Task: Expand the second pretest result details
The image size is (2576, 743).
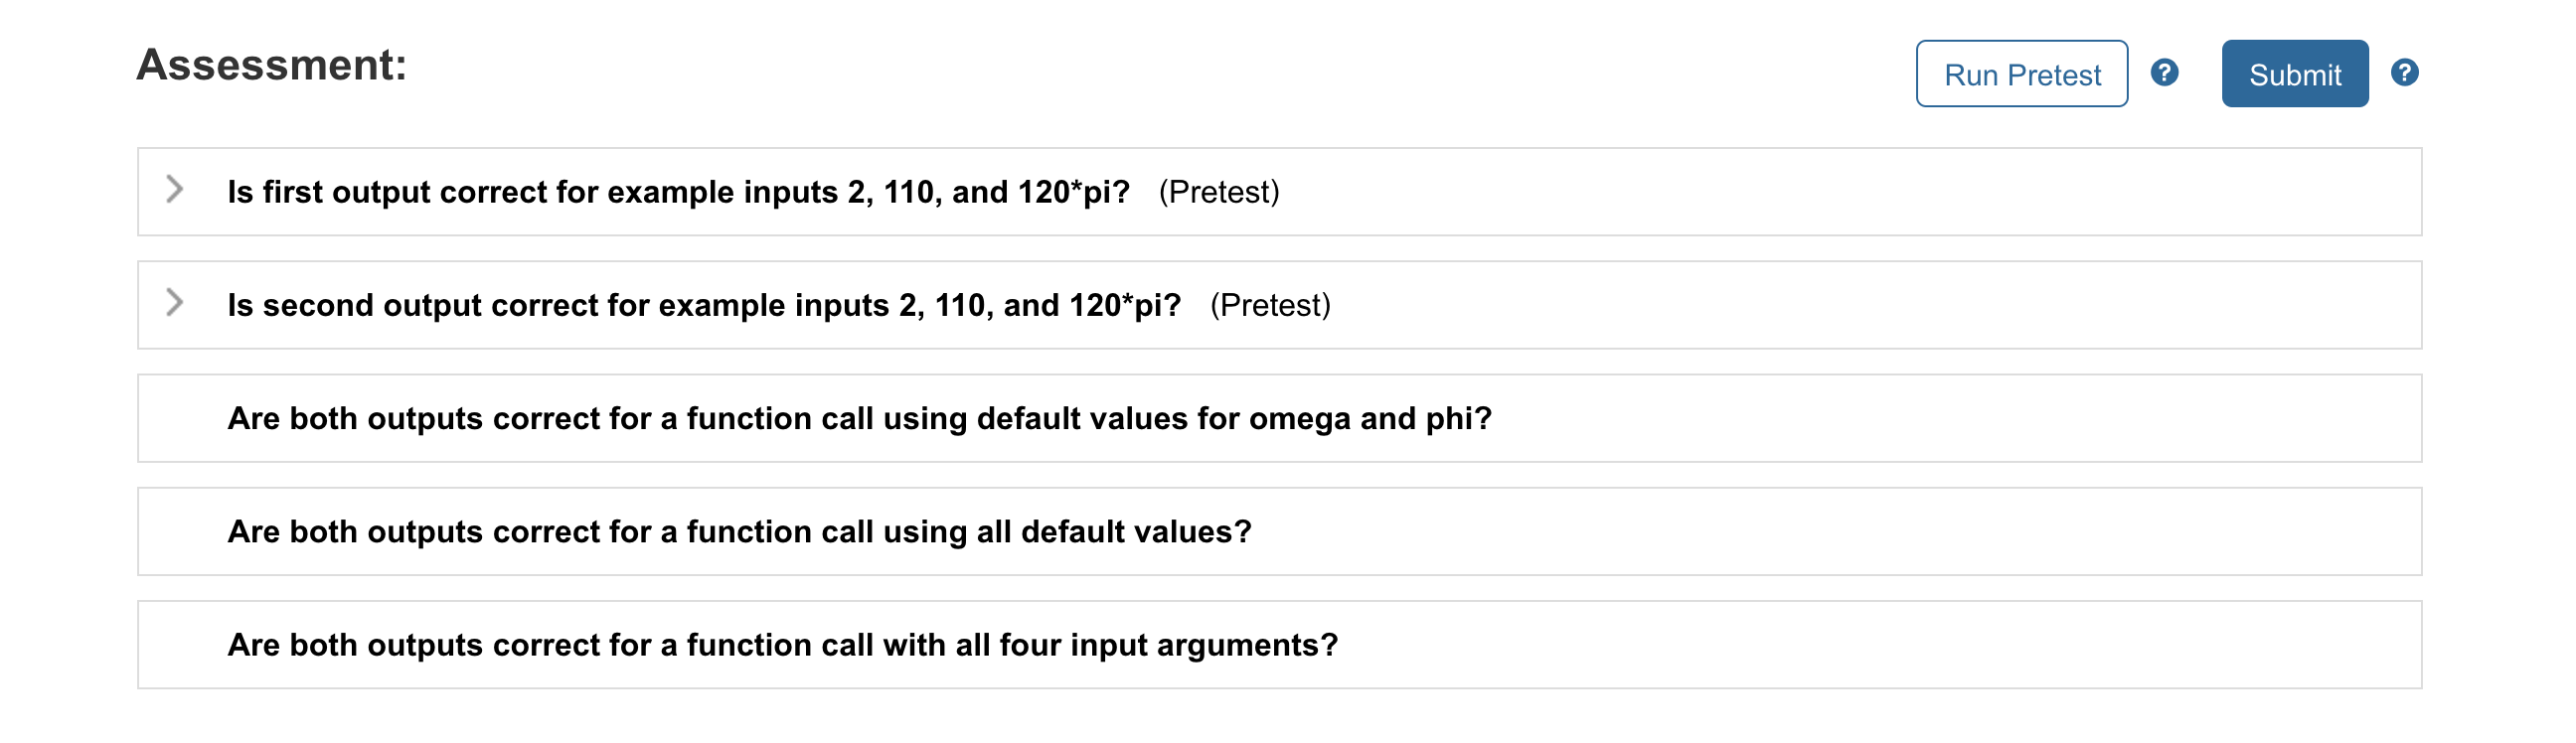Action: point(175,301)
